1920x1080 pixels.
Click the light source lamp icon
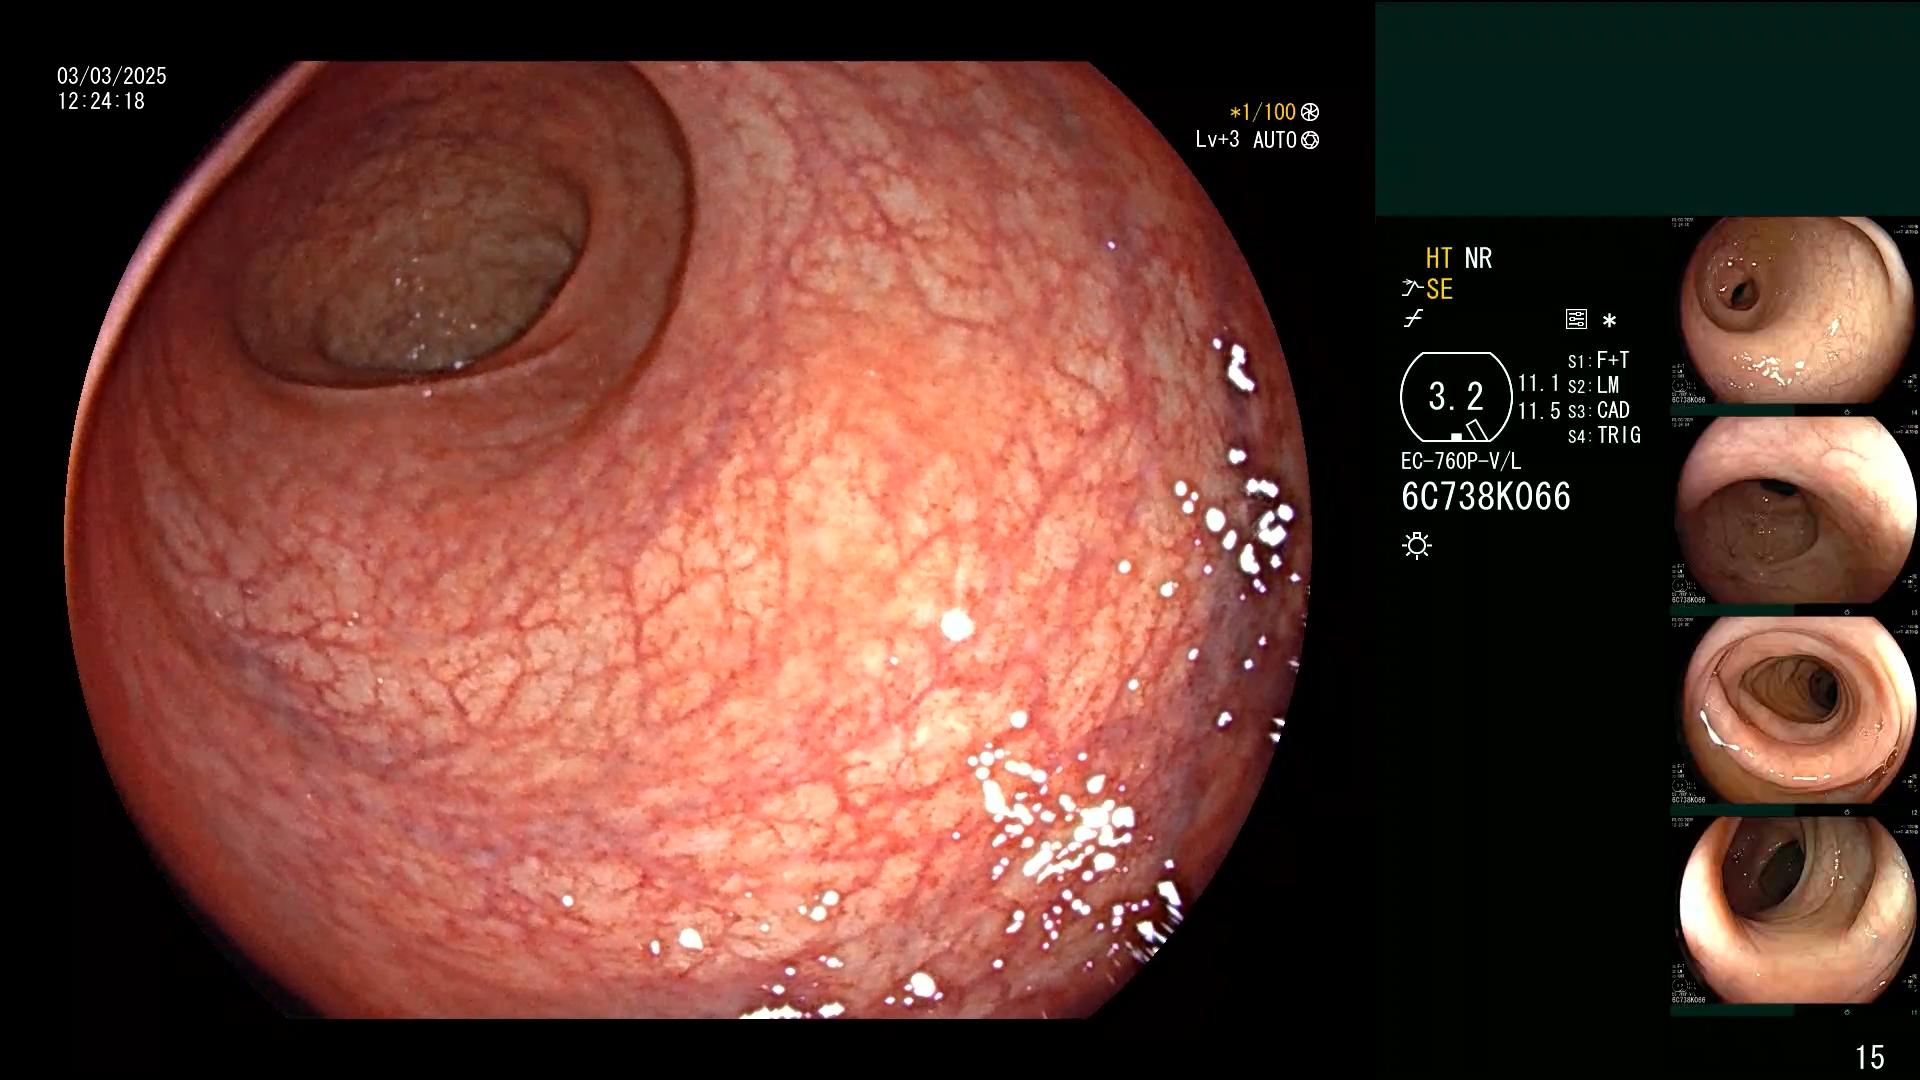coord(1417,545)
